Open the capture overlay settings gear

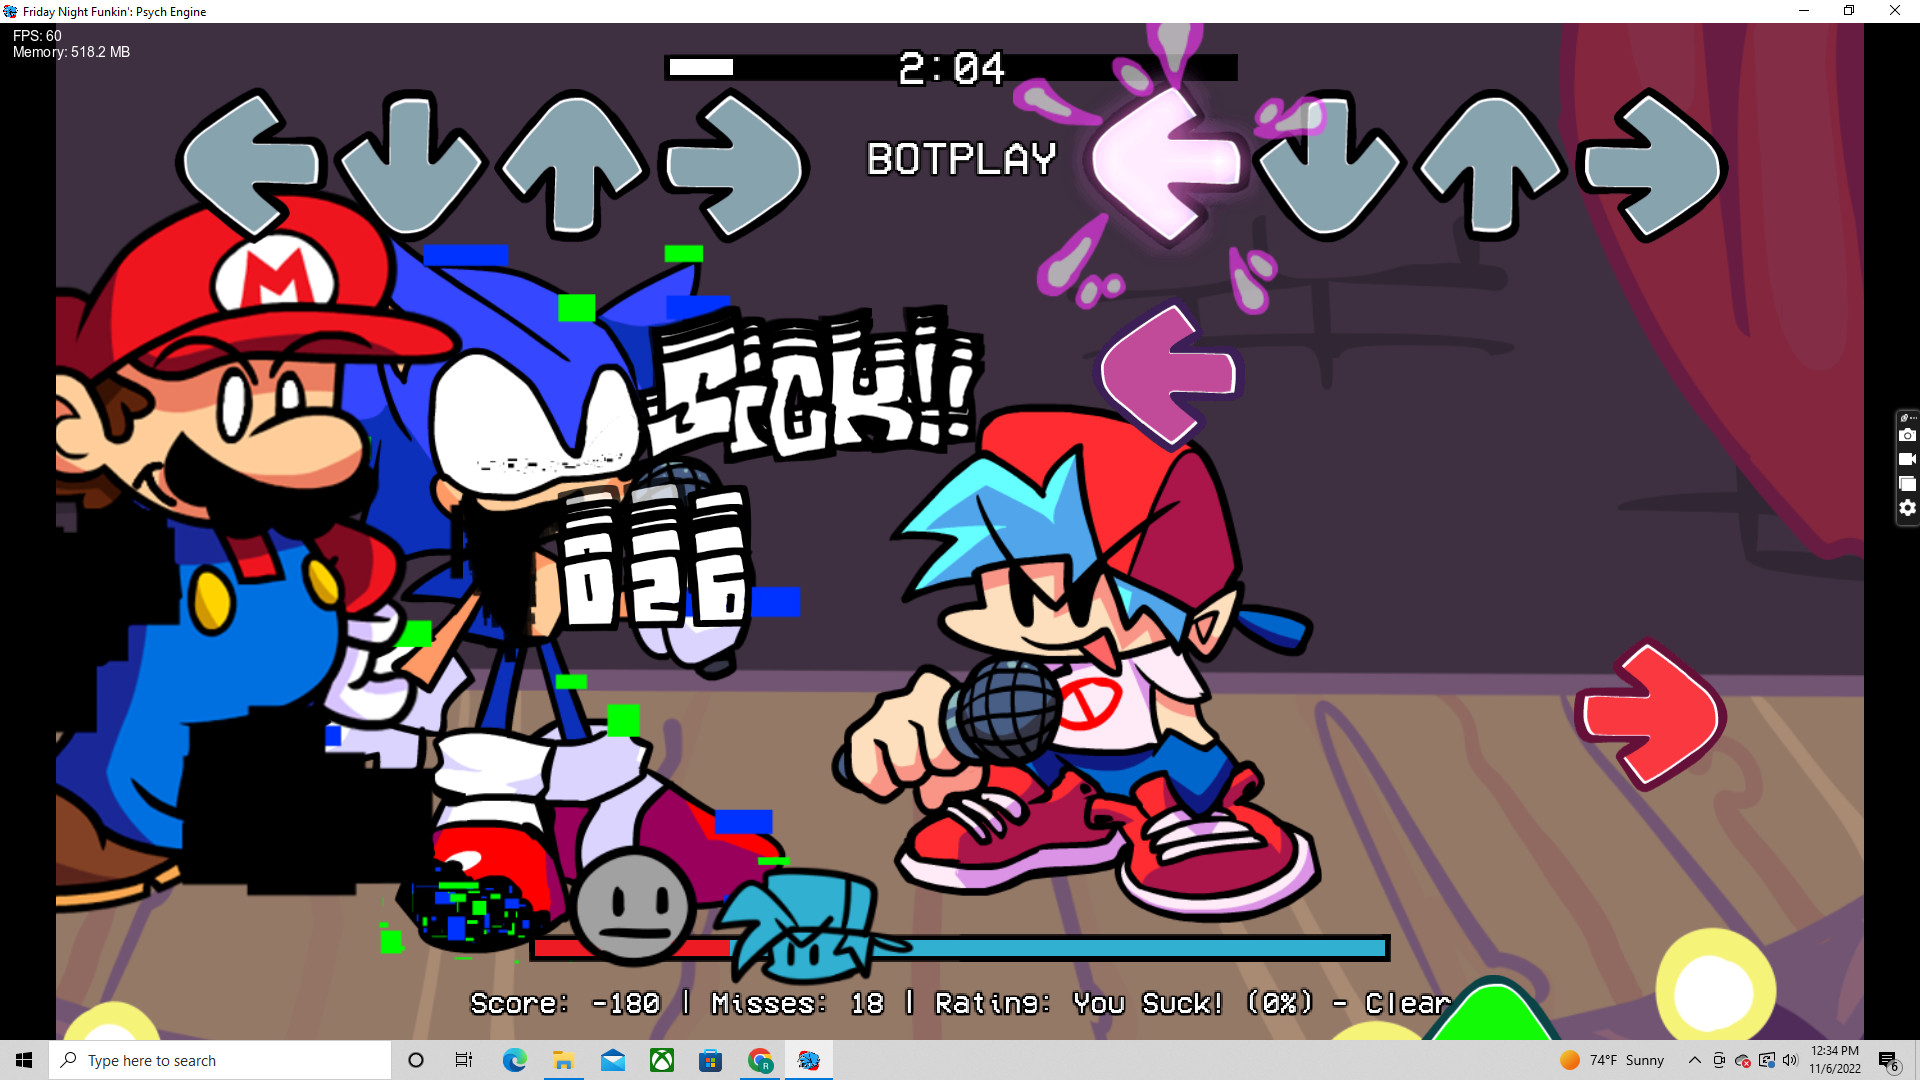tap(1908, 507)
